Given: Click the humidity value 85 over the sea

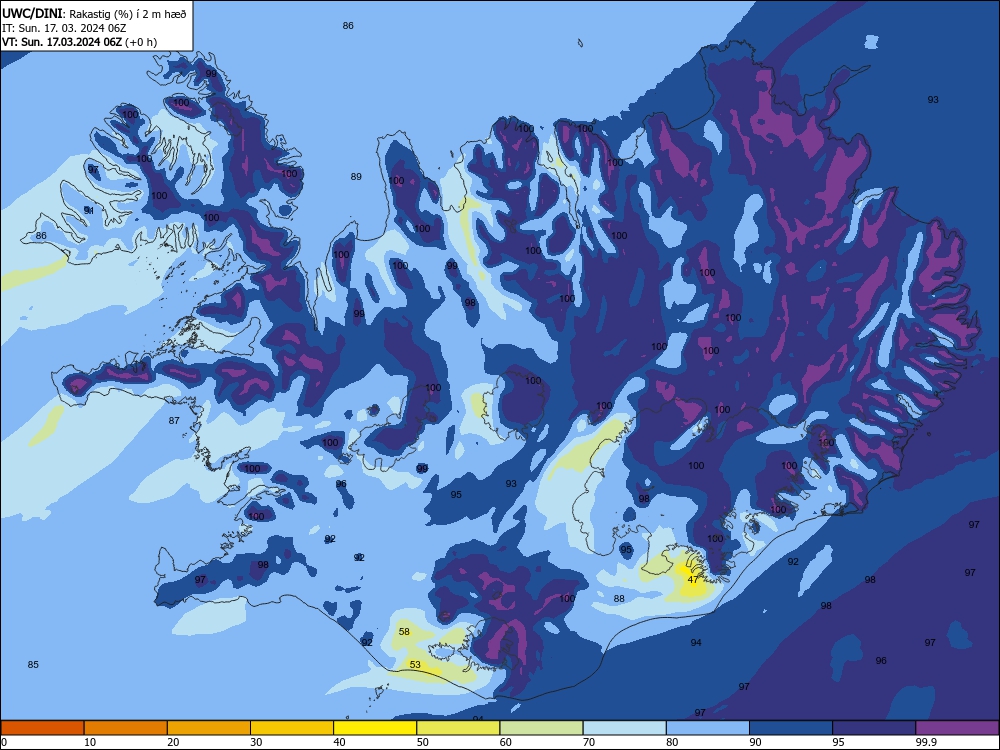Looking at the screenshot, I should (33, 665).
